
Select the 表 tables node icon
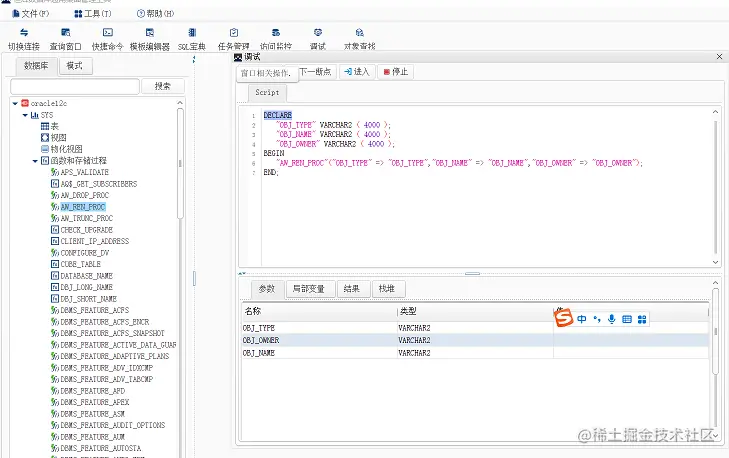click(x=45, y=126)
